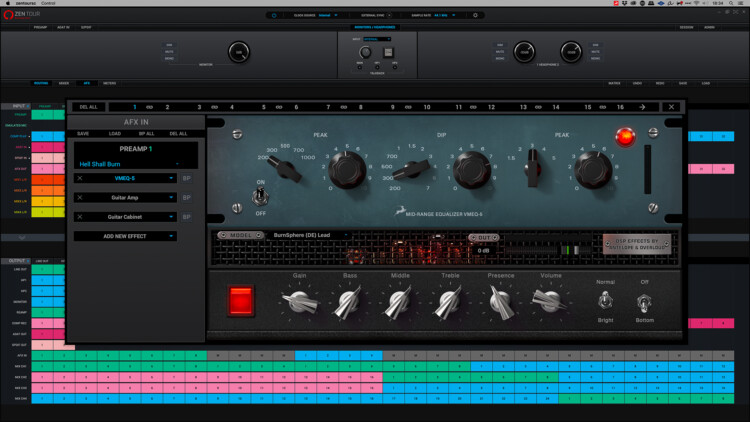Adjust the amp Presence knob
This screenshot has width=750, height=422.
501,302
